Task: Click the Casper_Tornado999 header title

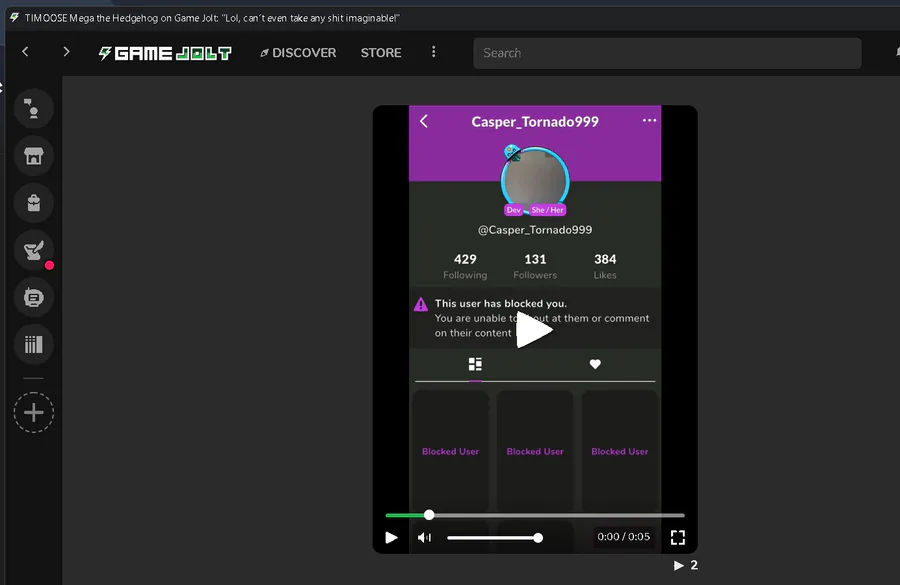Action: click(x=535, y=122)
